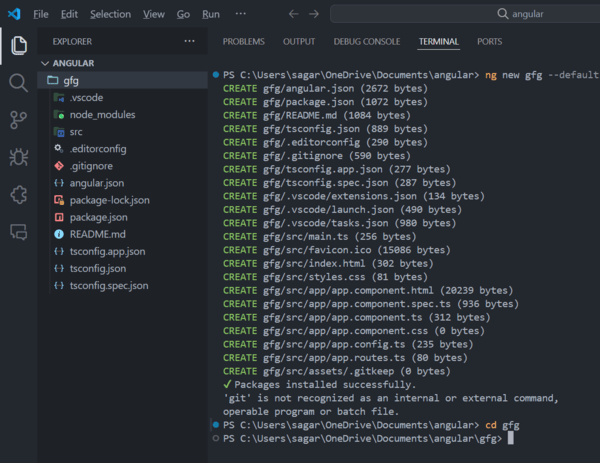Open the Selection menu
The width and height of the screenshot is (600, 463).
110,14
